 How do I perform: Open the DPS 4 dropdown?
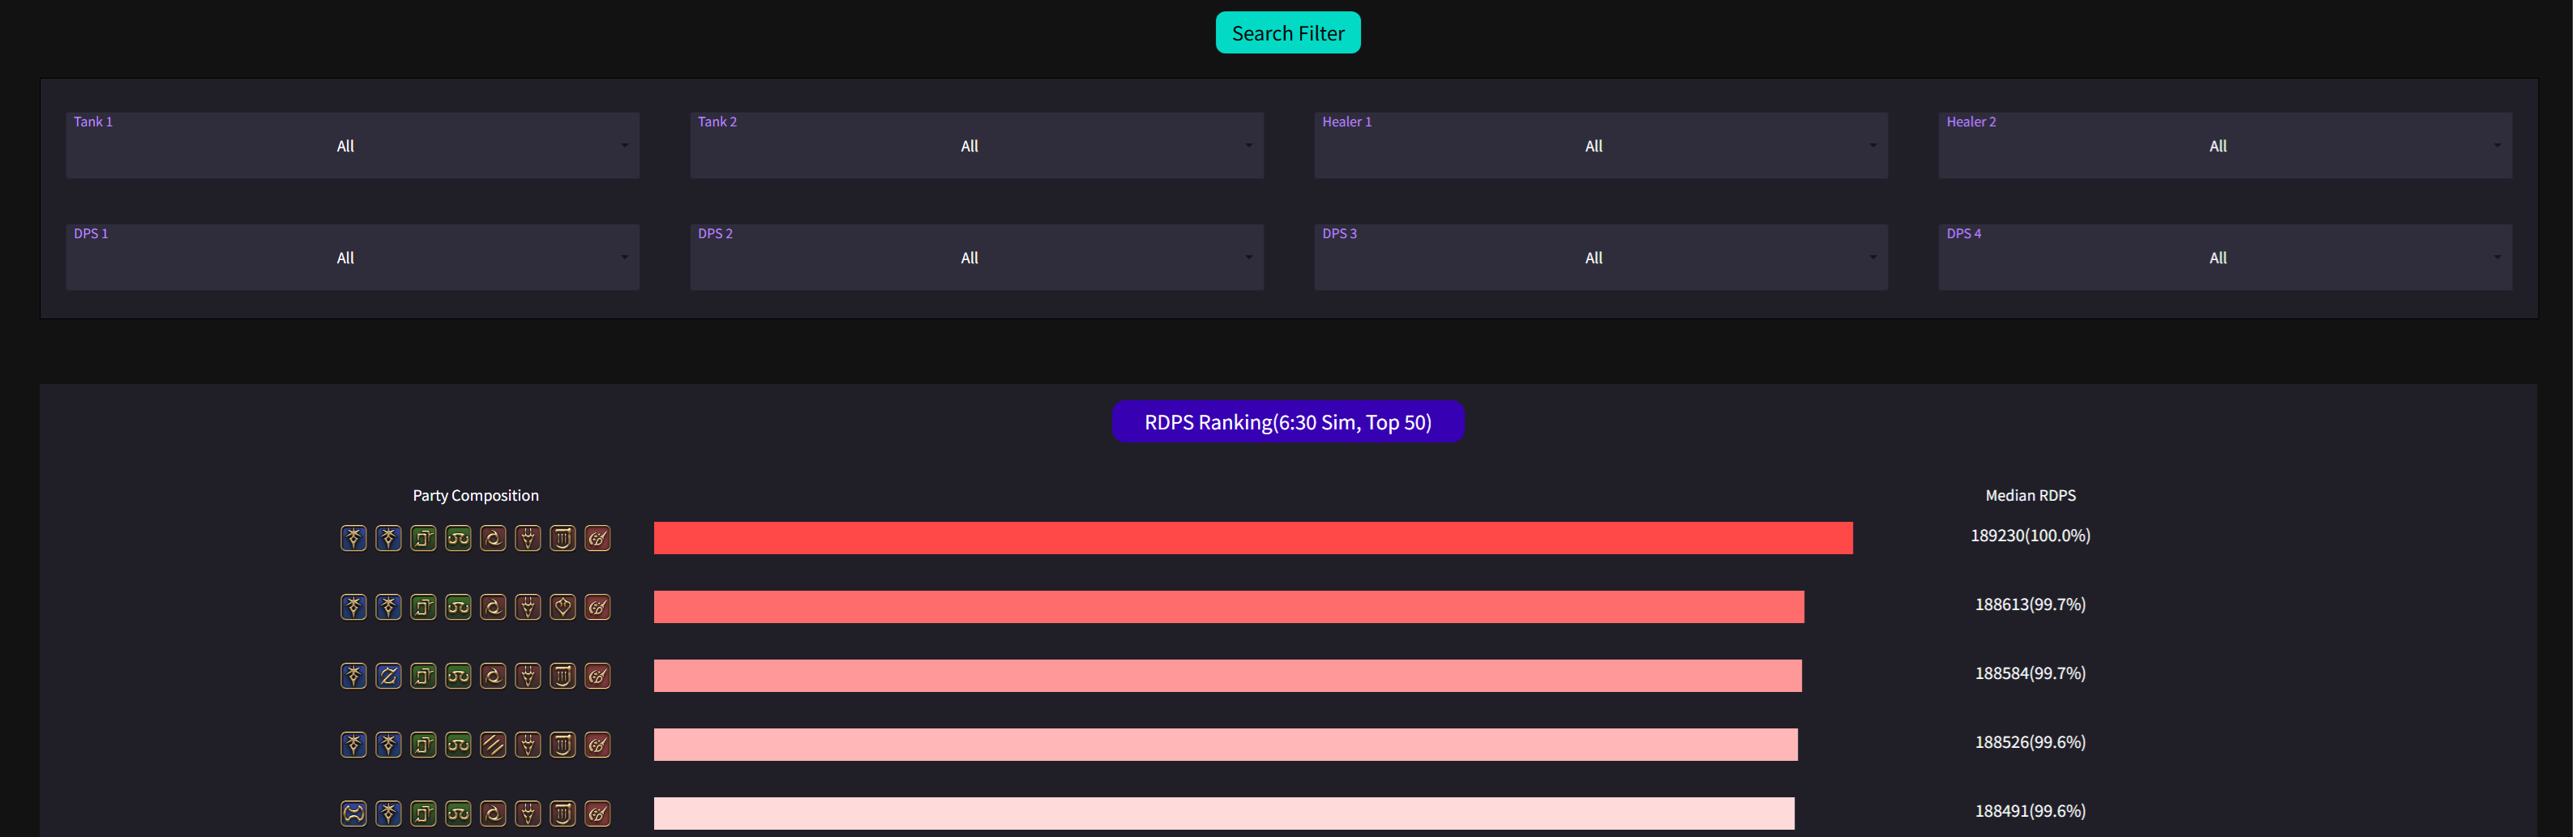pyautogui.click(x=2225, y=258)
